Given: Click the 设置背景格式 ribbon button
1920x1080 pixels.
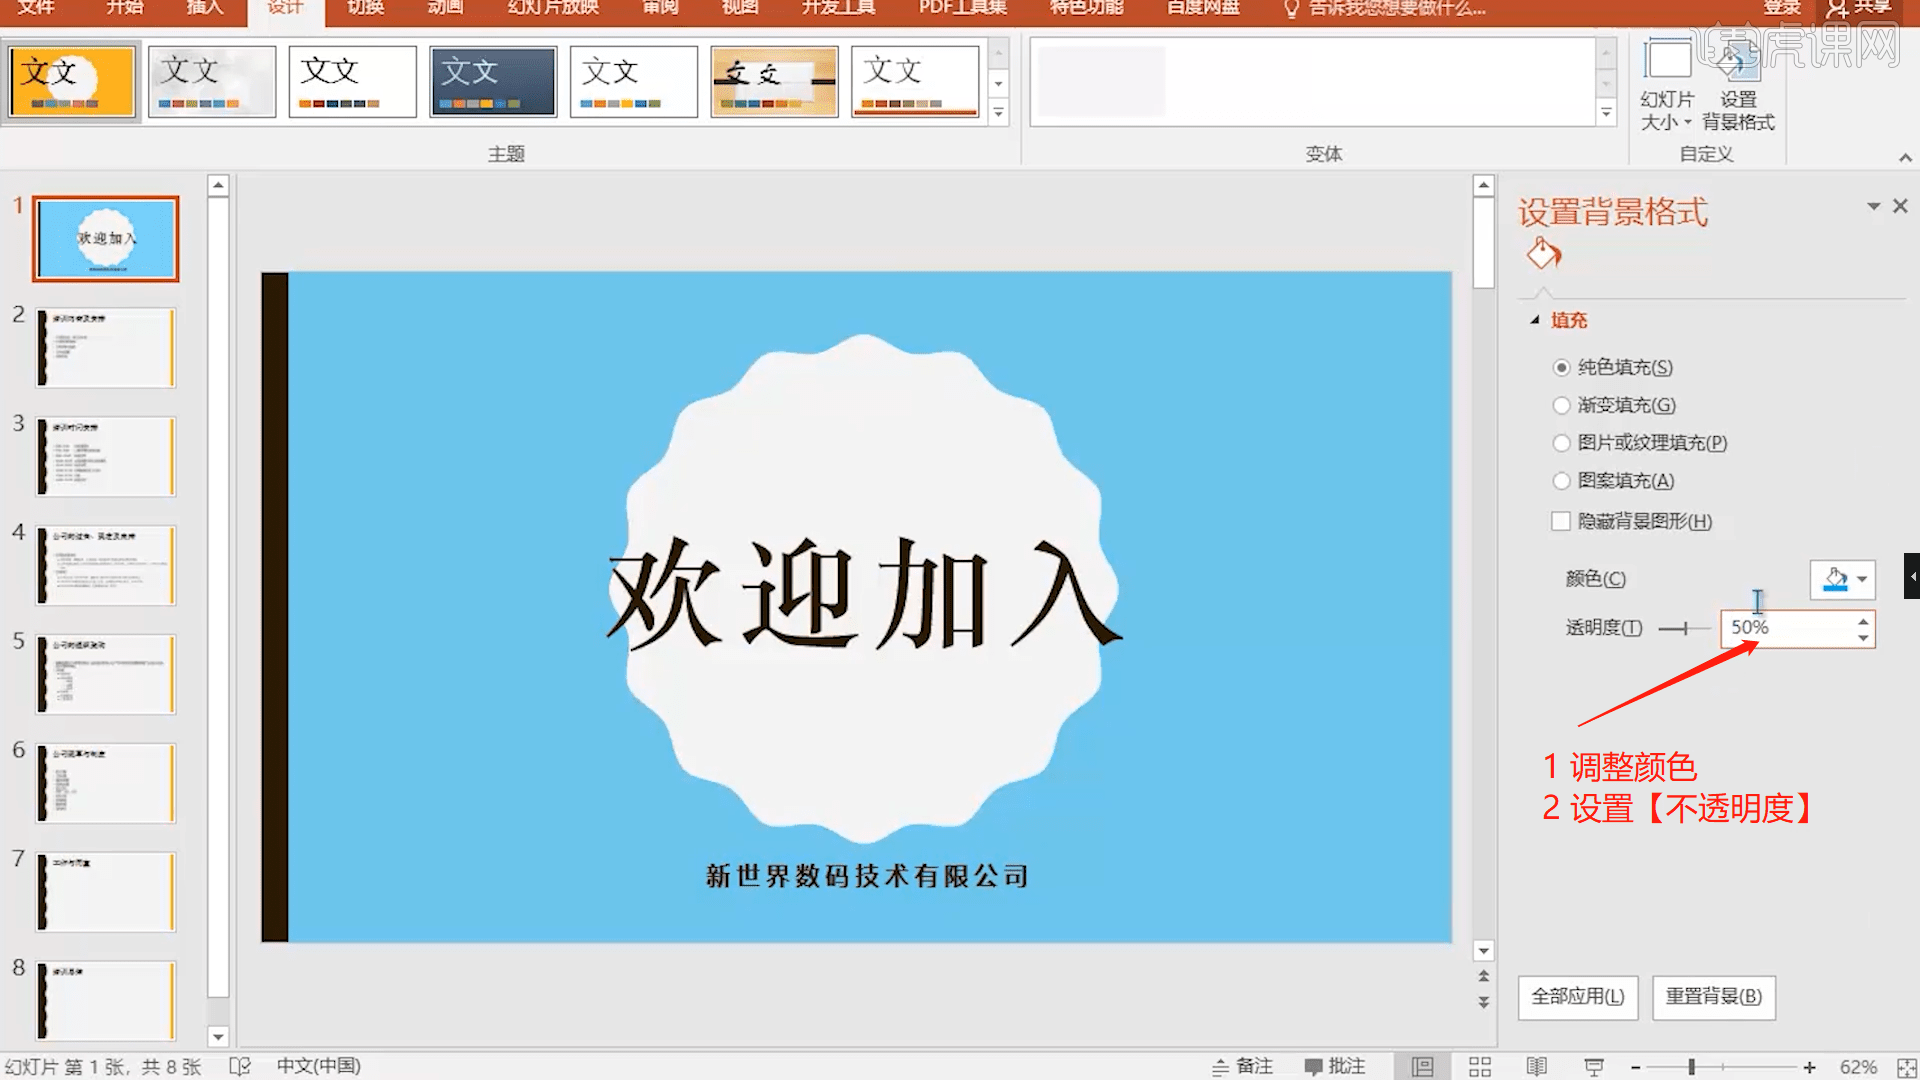Looking at the screenshot, I should click(1738, 86).
